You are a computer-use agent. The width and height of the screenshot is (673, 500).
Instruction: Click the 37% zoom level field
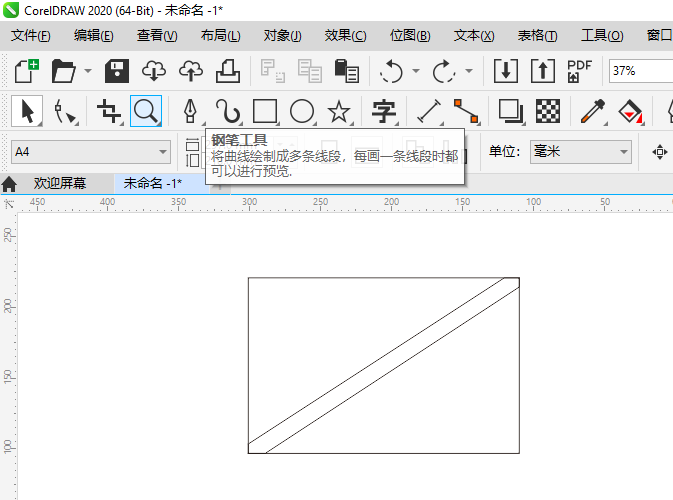pyautogui.click(x=640, y=71)
